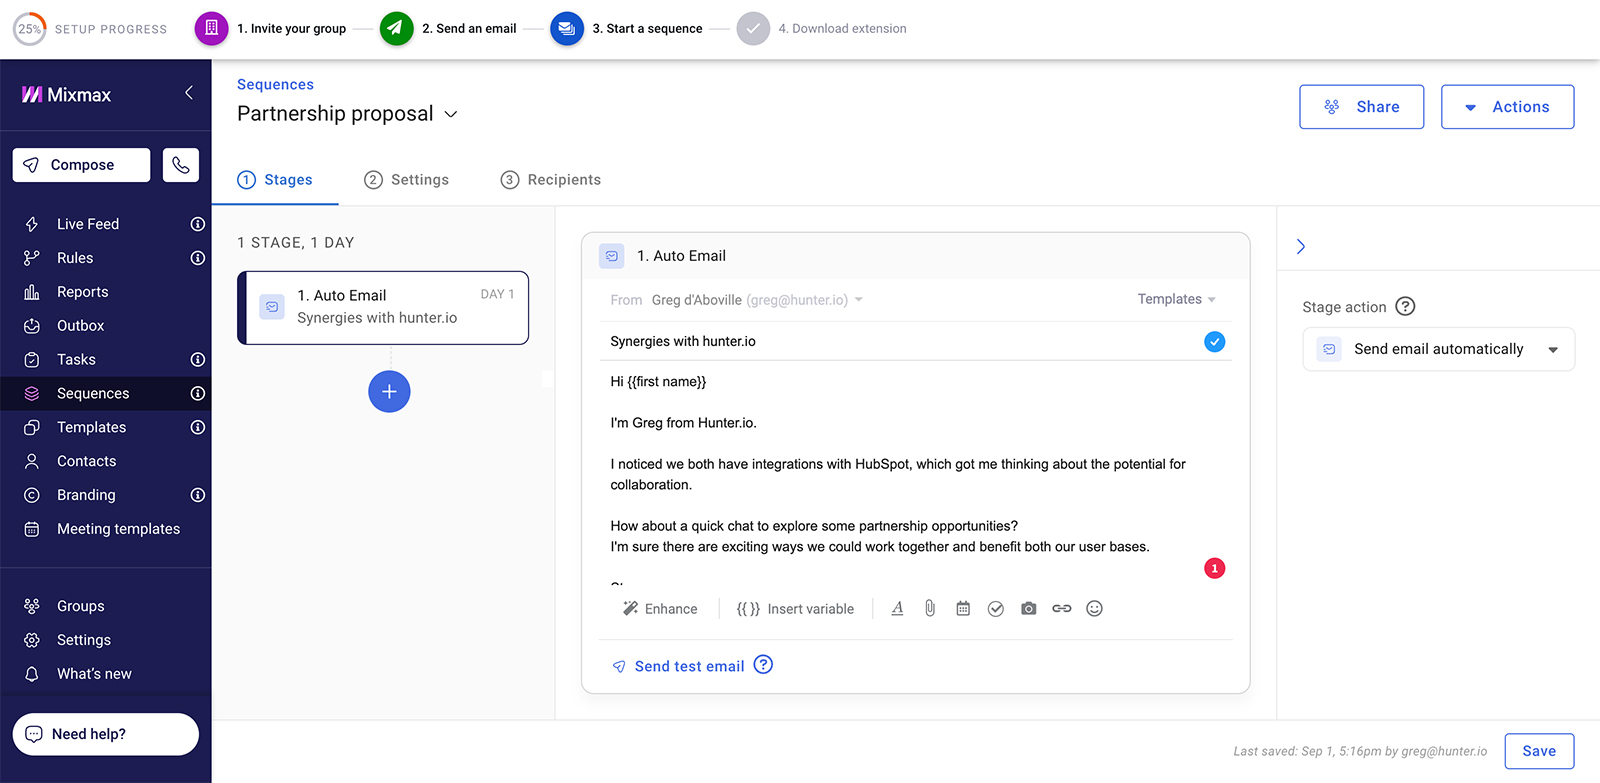Expand the Partnership proposal sequence dropdown
This screenshot has width=1600, height=783.
(451, 114)
